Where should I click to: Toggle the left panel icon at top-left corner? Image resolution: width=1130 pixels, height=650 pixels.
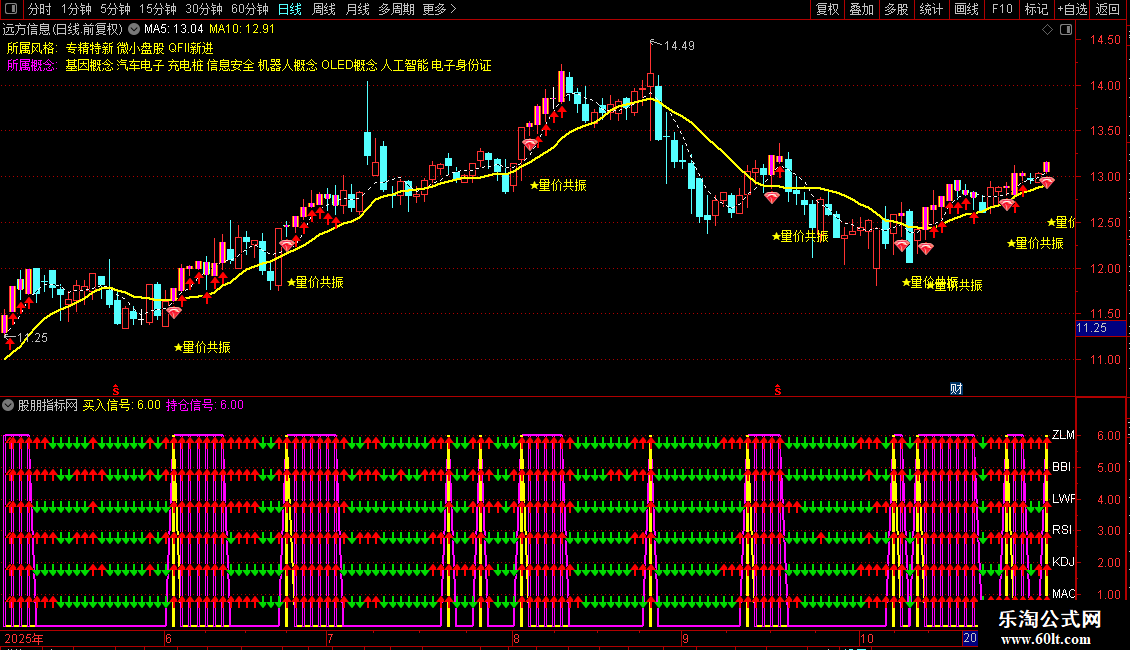point(11,9)
